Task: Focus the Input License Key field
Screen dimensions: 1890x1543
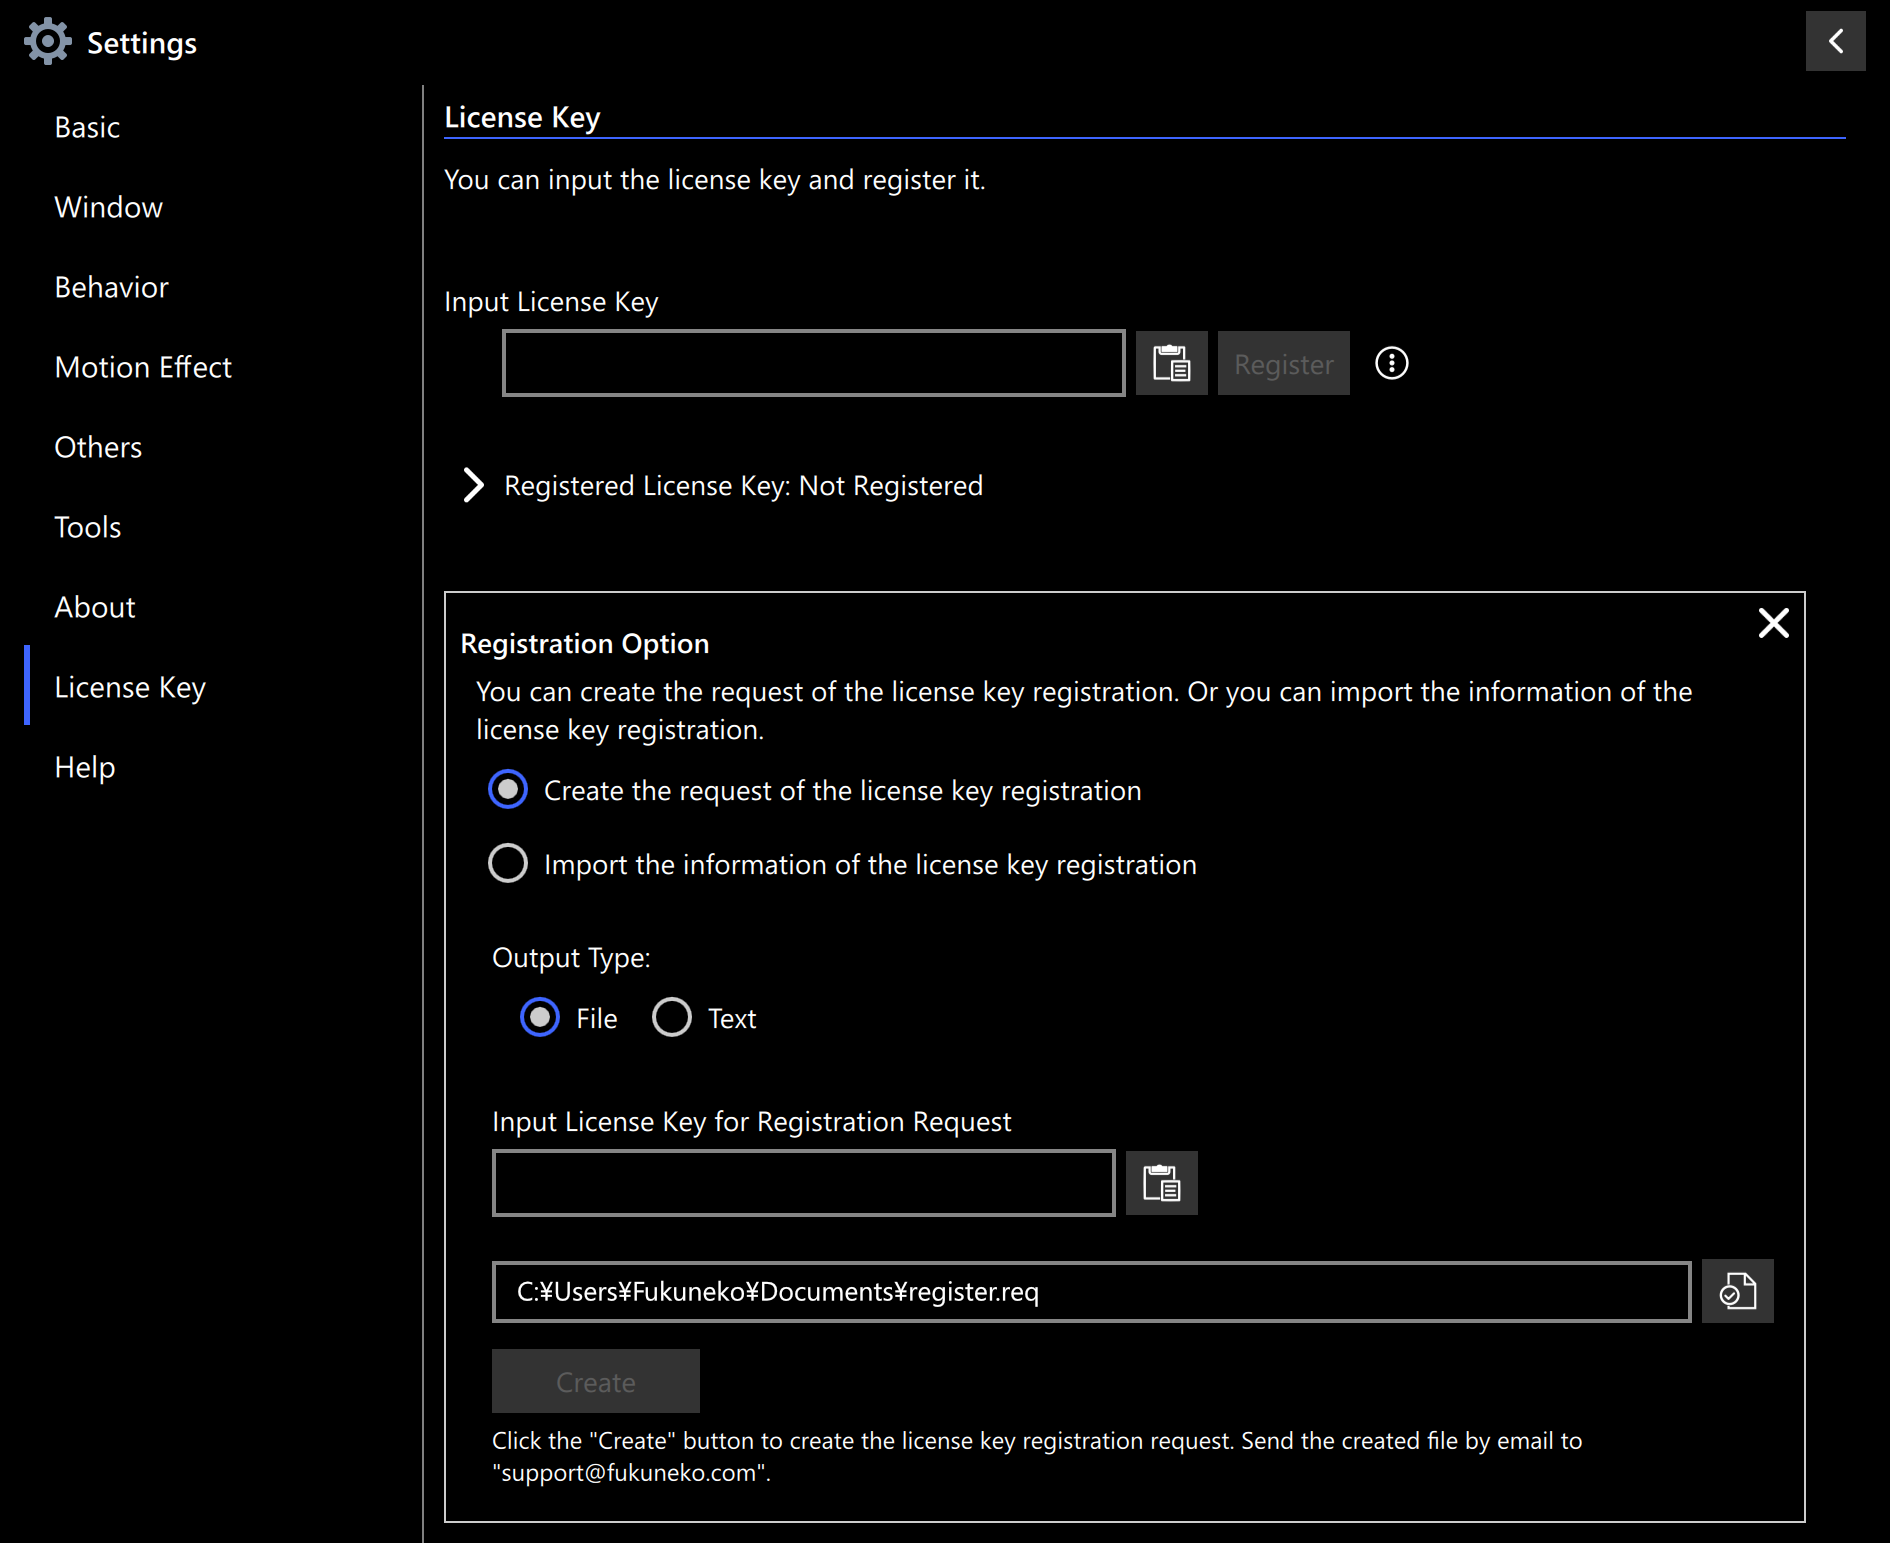Action: pyautogui.click(x=814, y=363)
